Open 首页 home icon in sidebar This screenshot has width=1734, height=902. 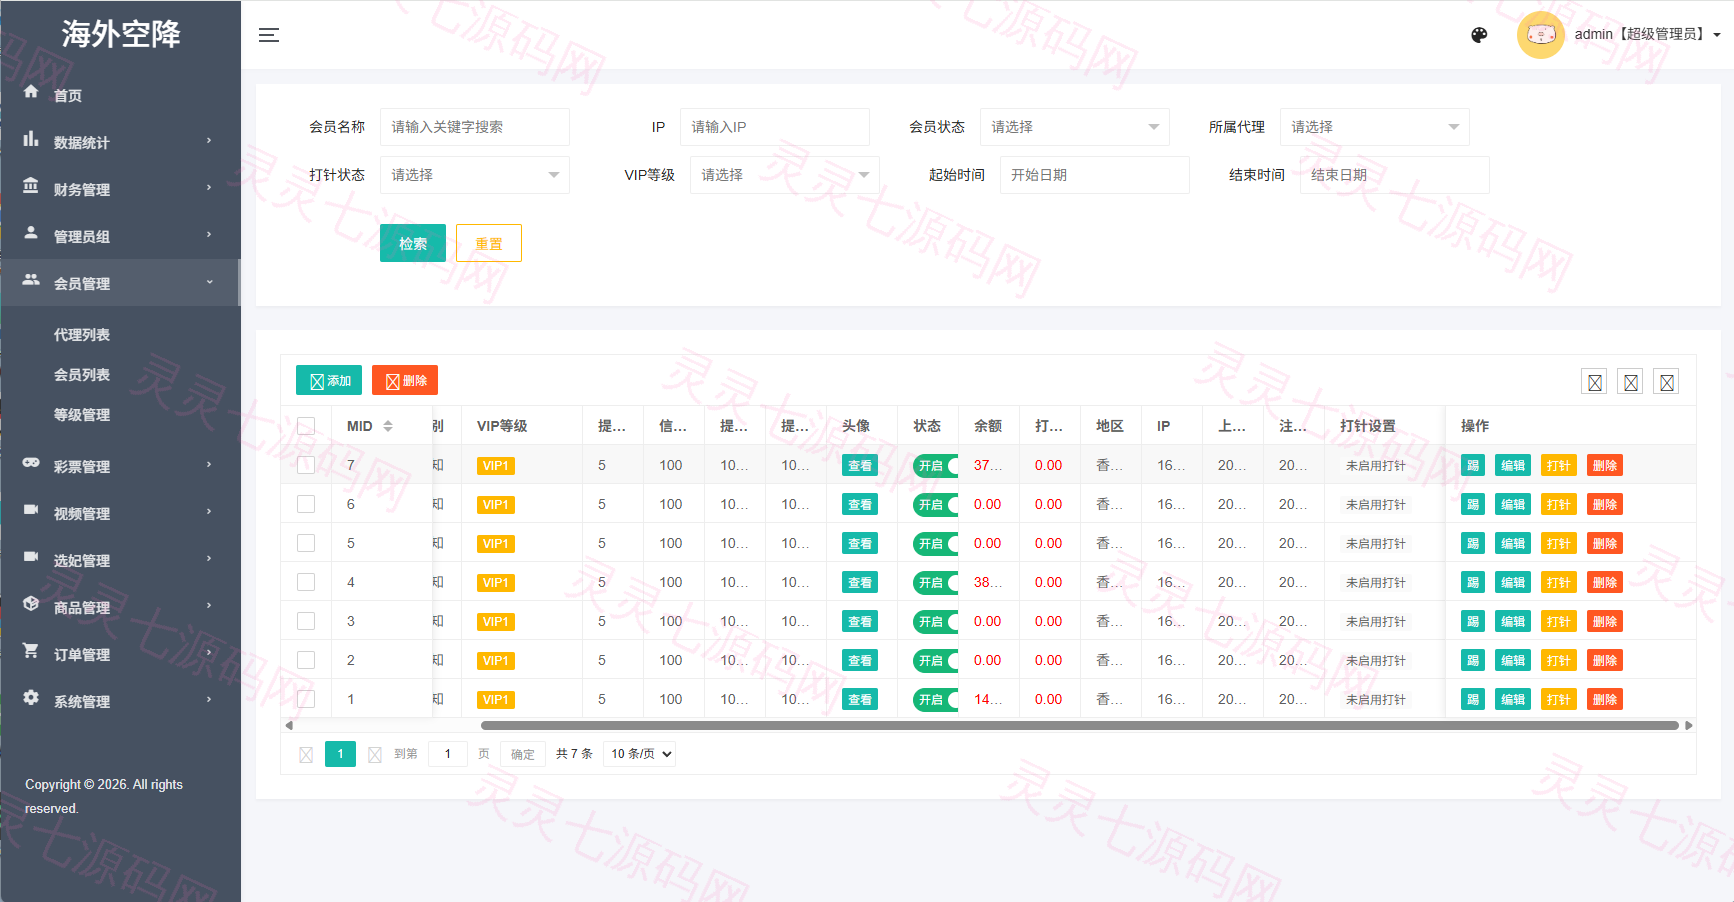click(31, 92)
